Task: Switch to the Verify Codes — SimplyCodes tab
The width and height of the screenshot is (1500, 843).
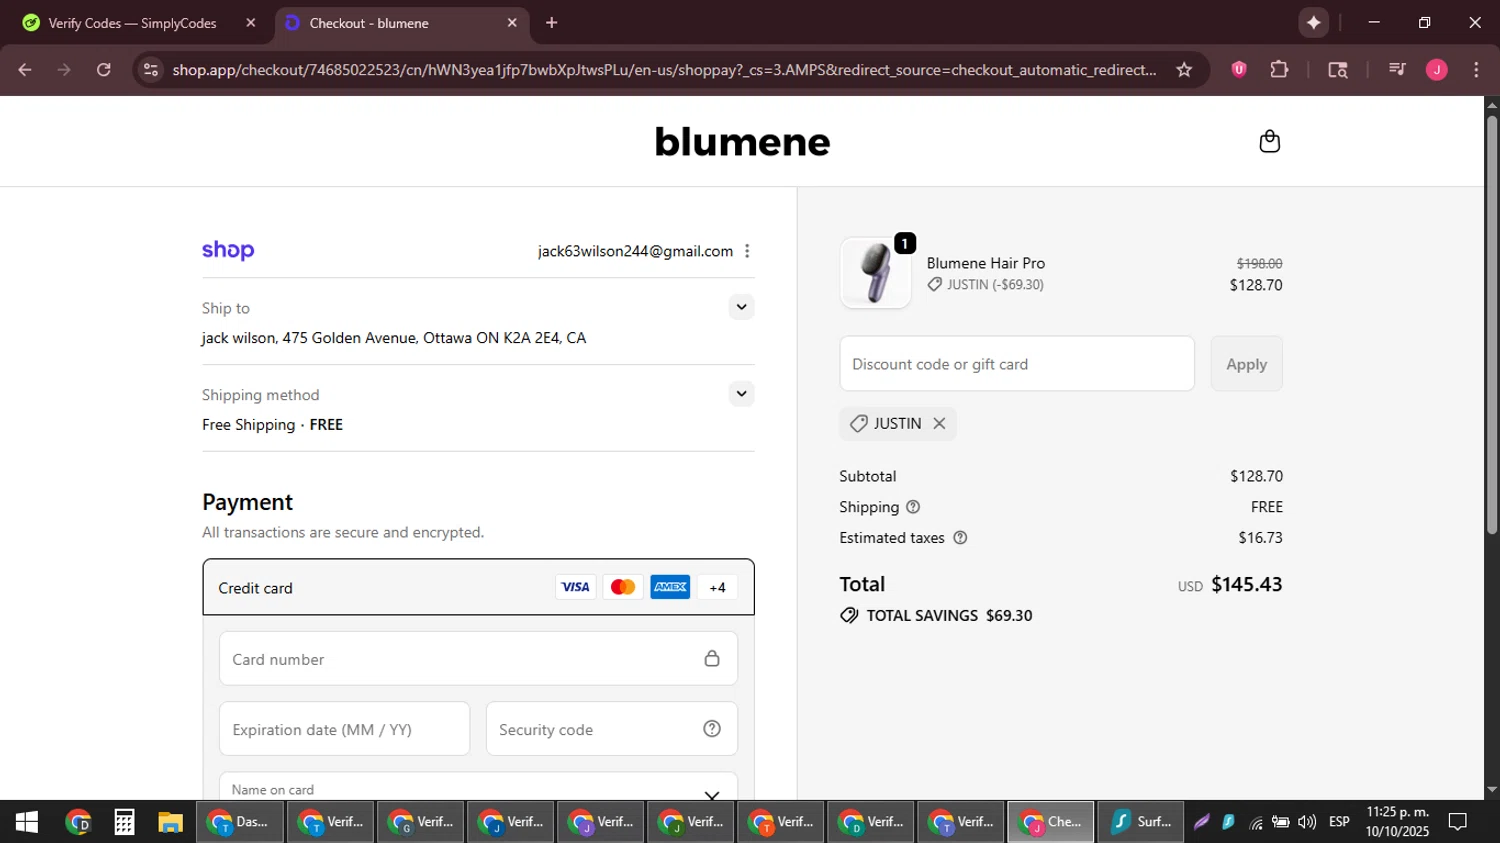Action: pos(132,23)
